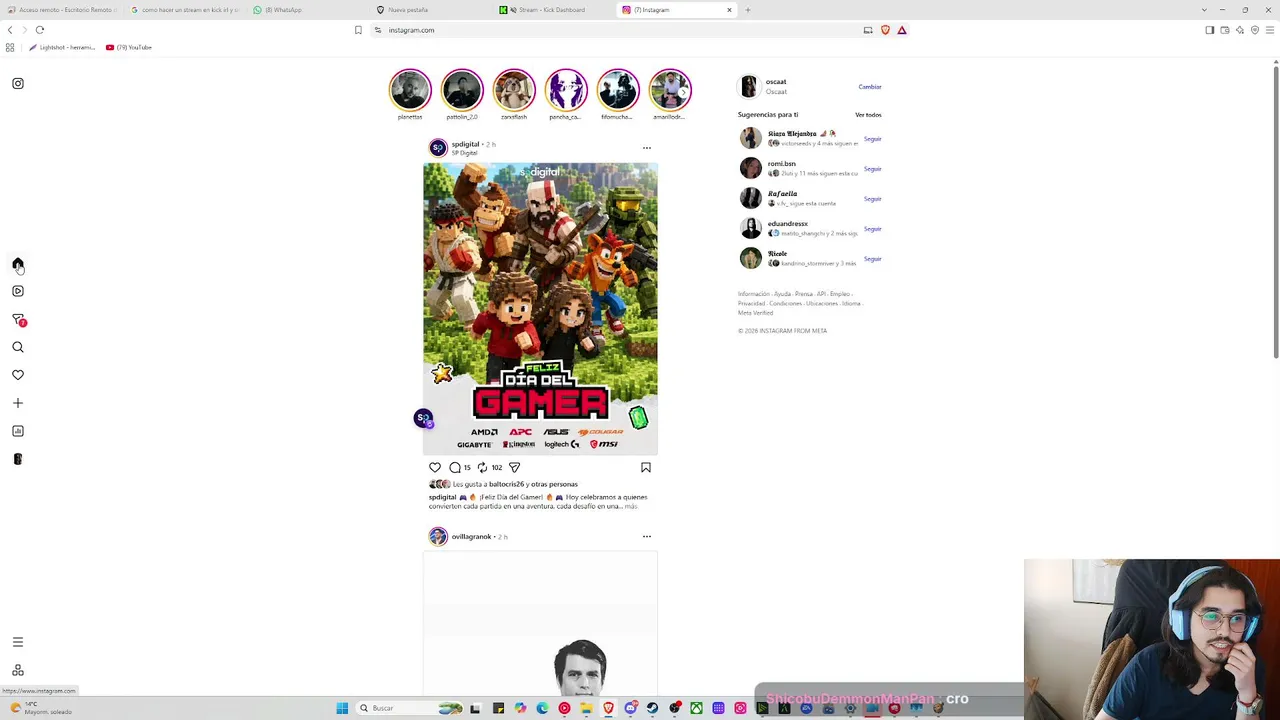Save the spdigital post with bookmark icon
The height and width of the screenshot is (720, 1280).
646,467
